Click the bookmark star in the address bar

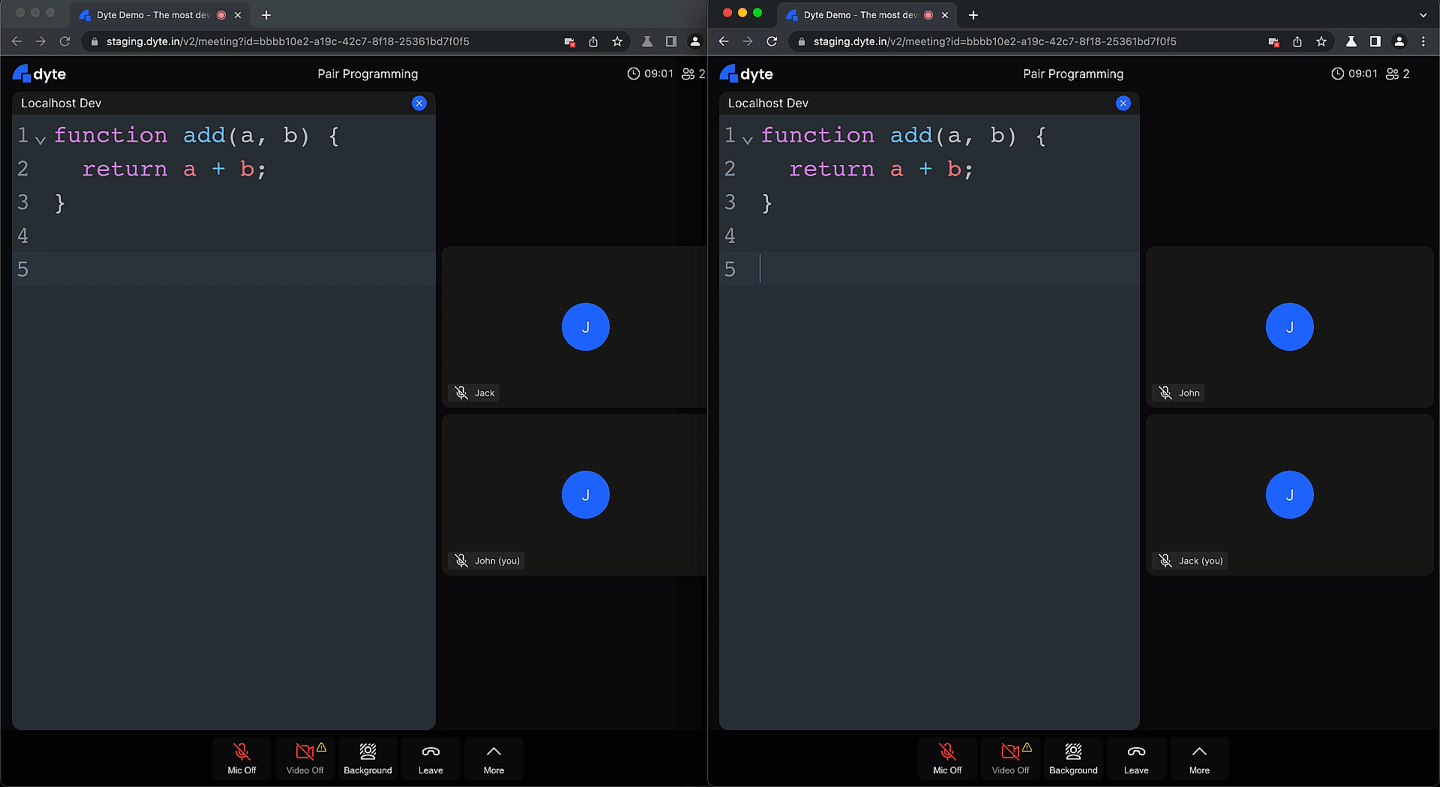coord(617,43)
